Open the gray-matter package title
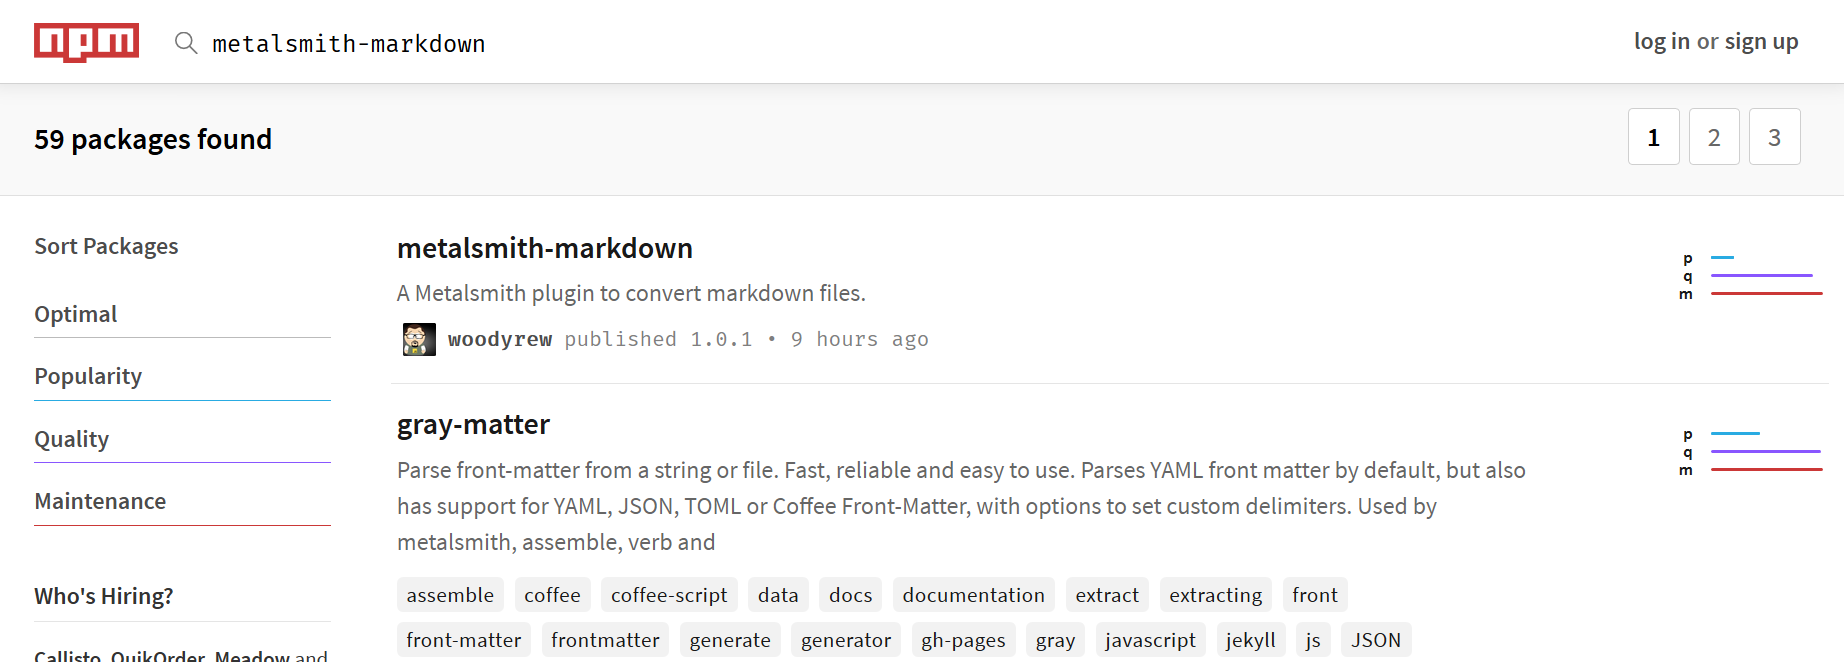 473,425
